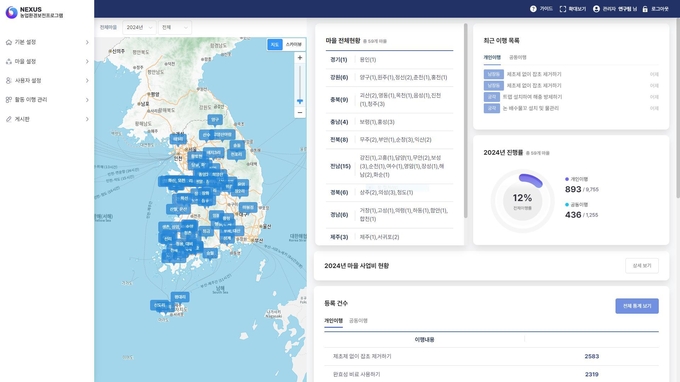680x382 pixels.
Task: Click the NEXUS logo icon
Action: tap(11, 12)
